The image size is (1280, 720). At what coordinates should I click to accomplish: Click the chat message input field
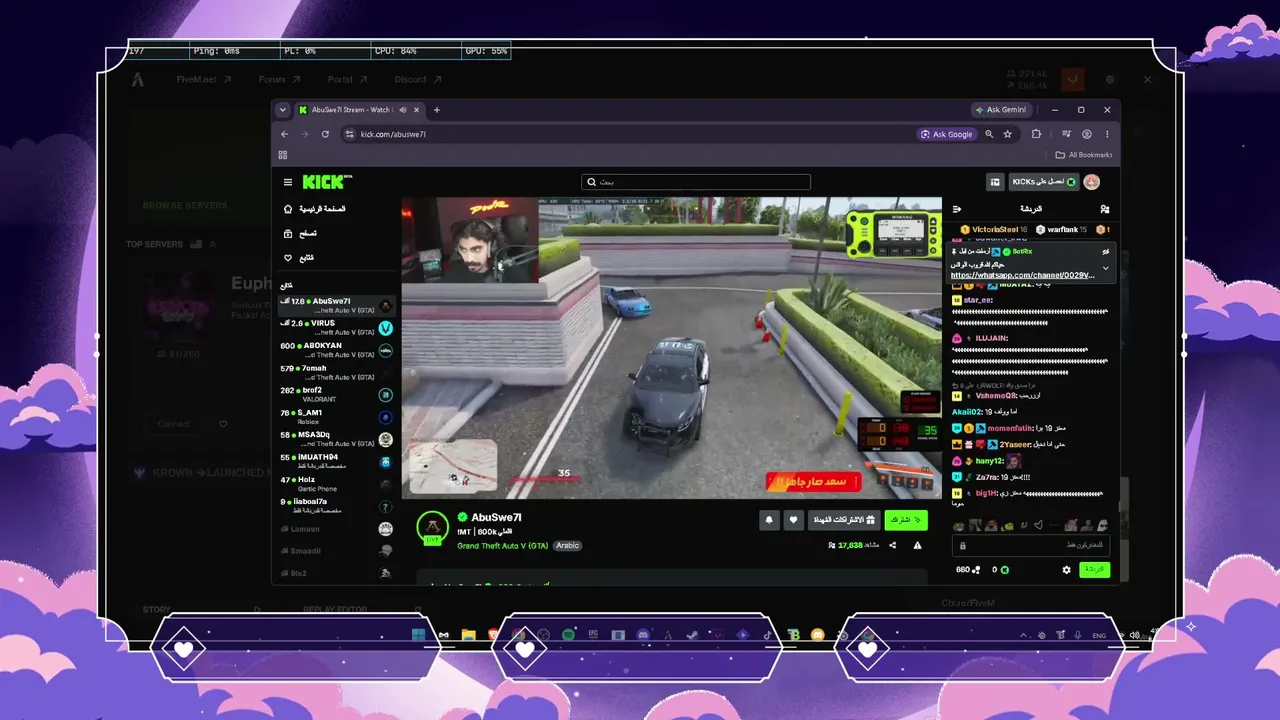click(1031, 545)
